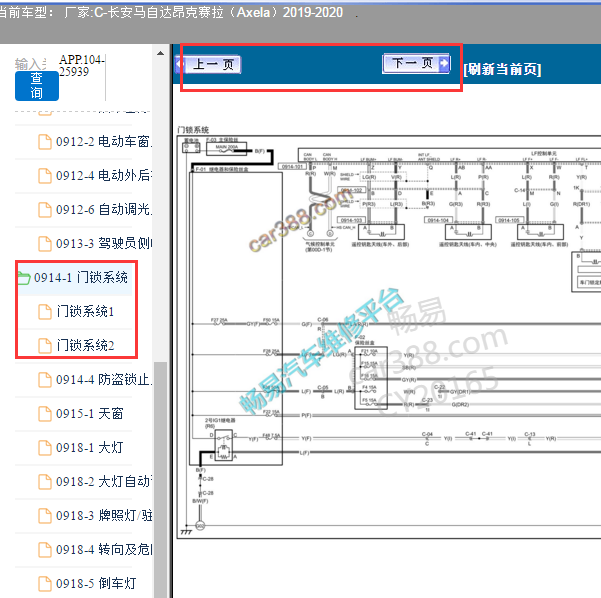Click the document icon beside 0913-3

45,244
